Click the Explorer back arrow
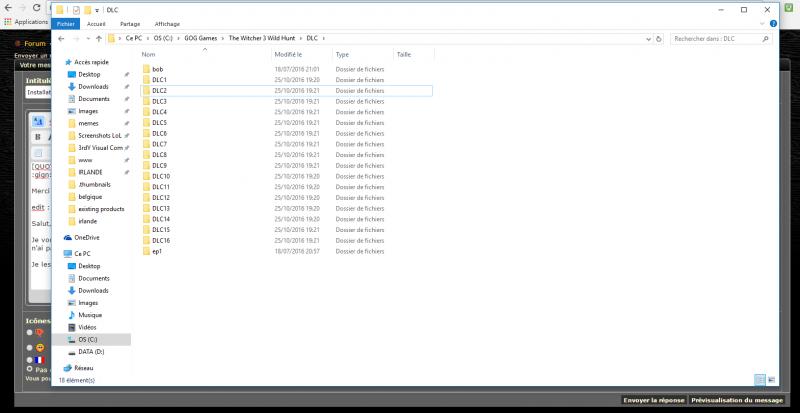Screen dimensions: 800x413 click(61, 39)
